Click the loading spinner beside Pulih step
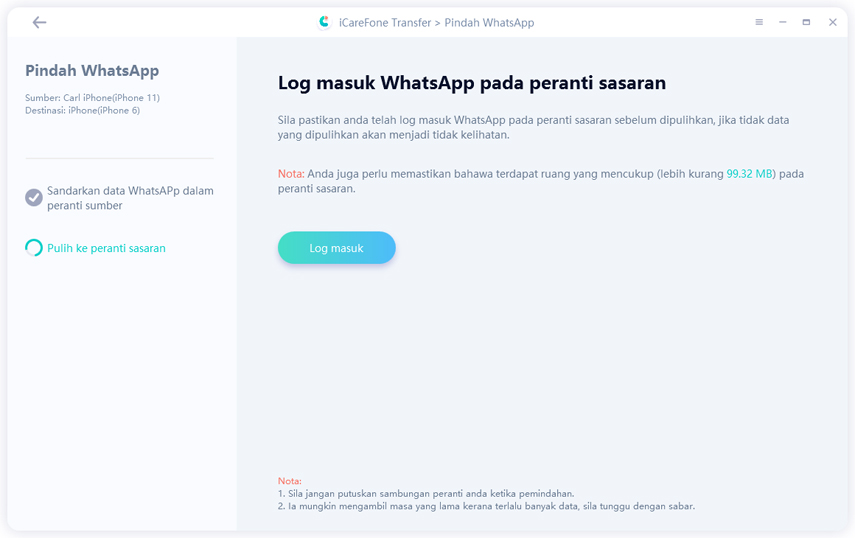This screenshot has height=538, width=855. click(x=34, y=248)
